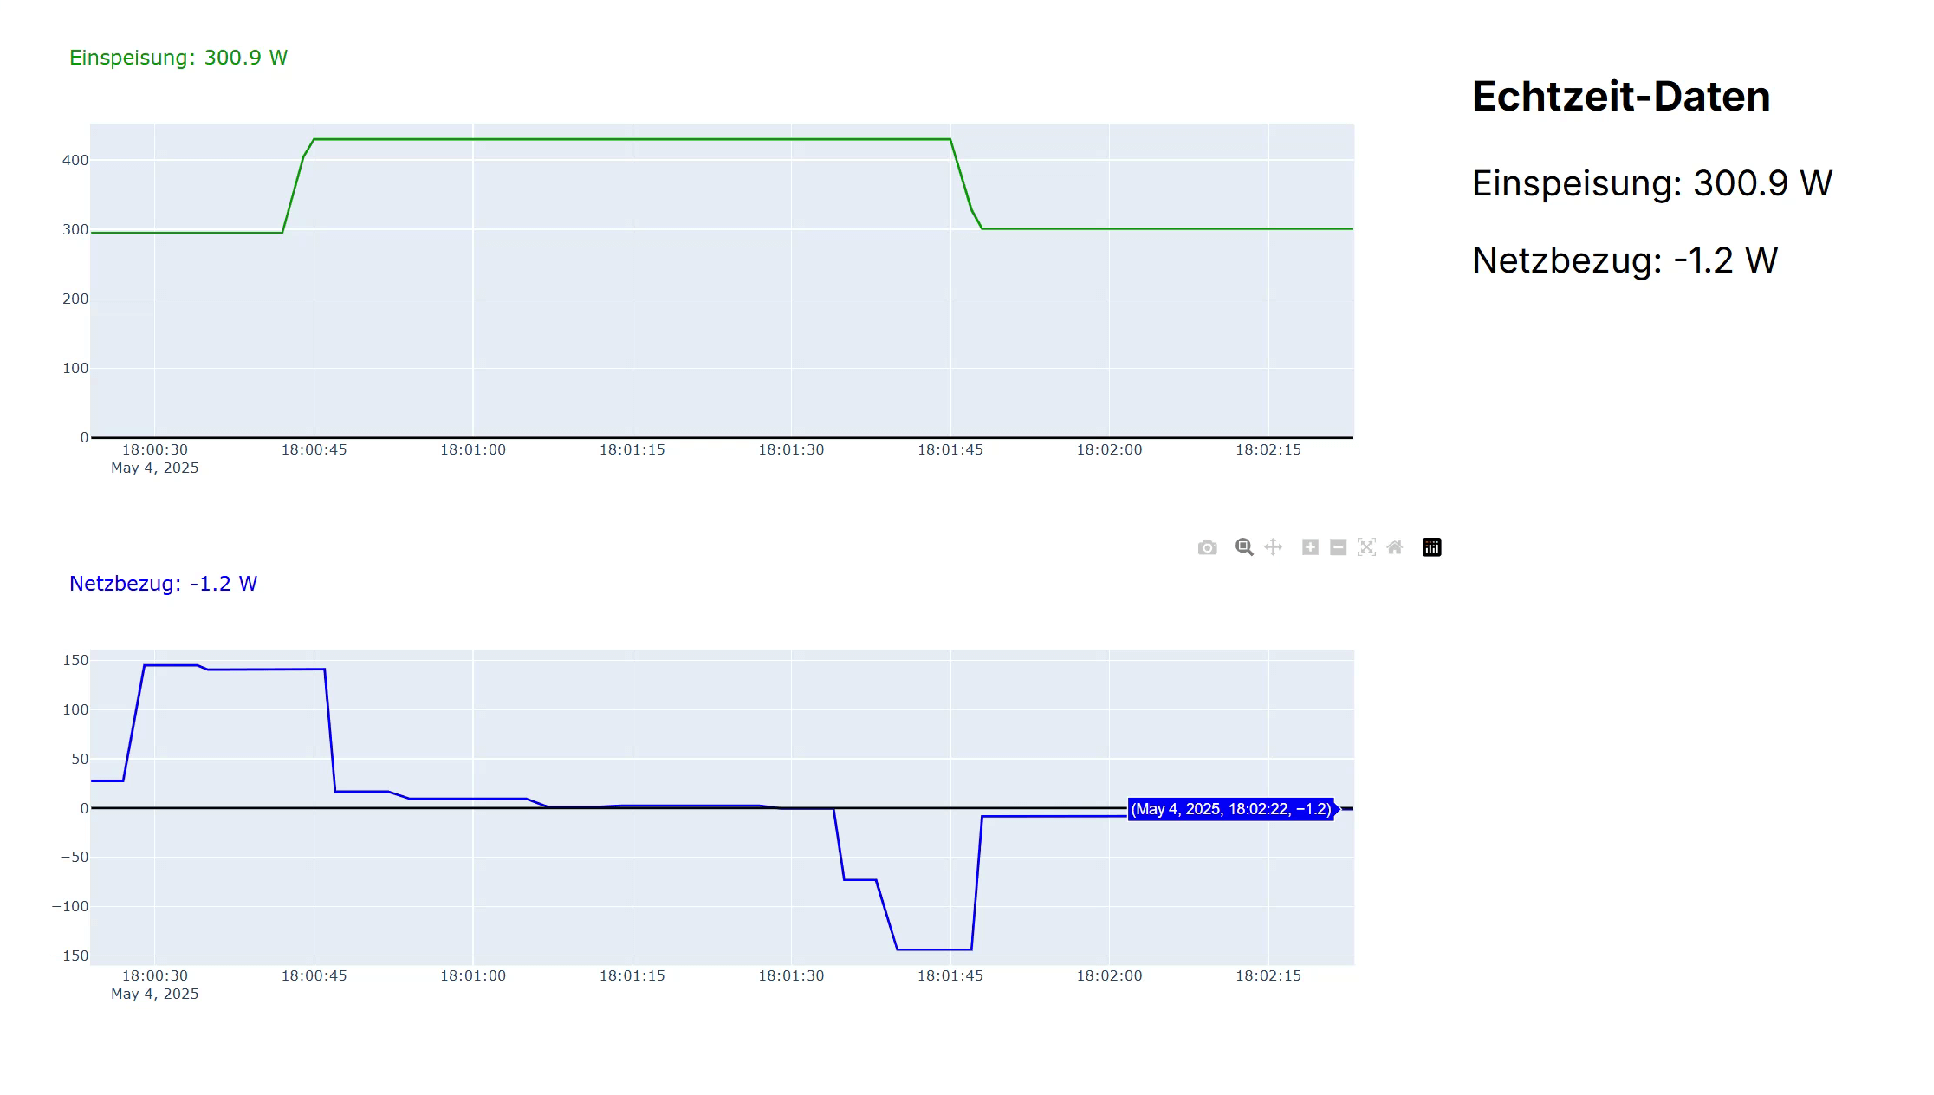Click 'May 4, 2025' date under Einspeisung chart
The height and width of the screenshot is (1095, 1934).
click(155, 468)
